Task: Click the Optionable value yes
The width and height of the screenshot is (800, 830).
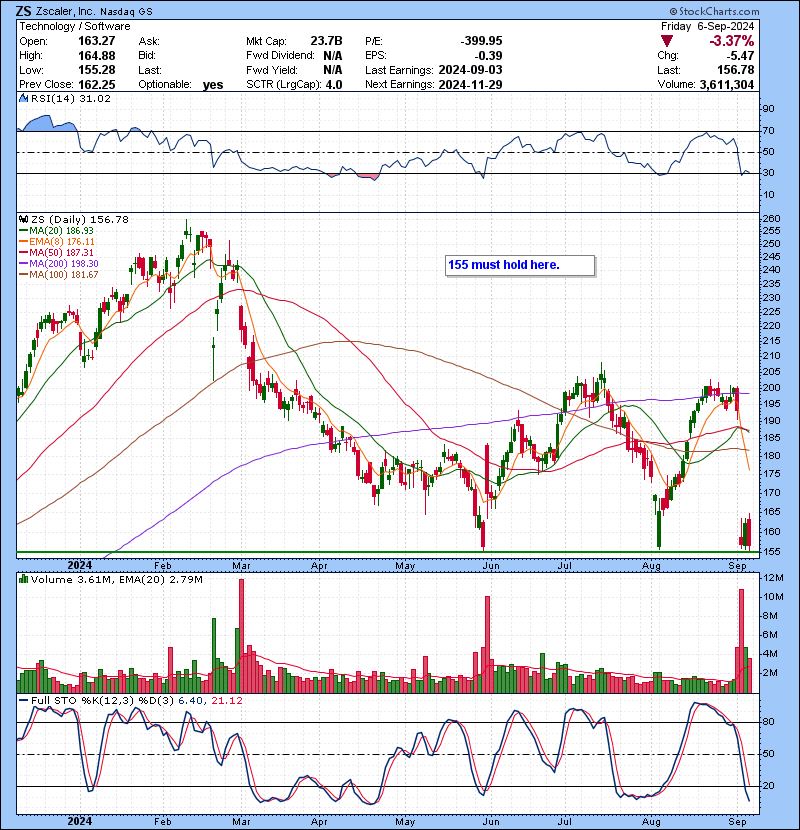Action: pos(213,85)
